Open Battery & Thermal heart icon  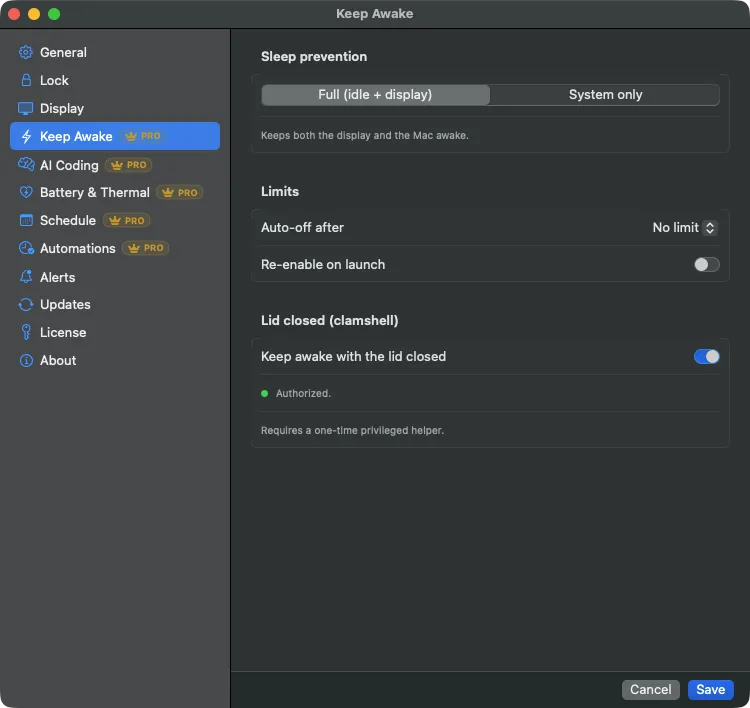(26, 192)
